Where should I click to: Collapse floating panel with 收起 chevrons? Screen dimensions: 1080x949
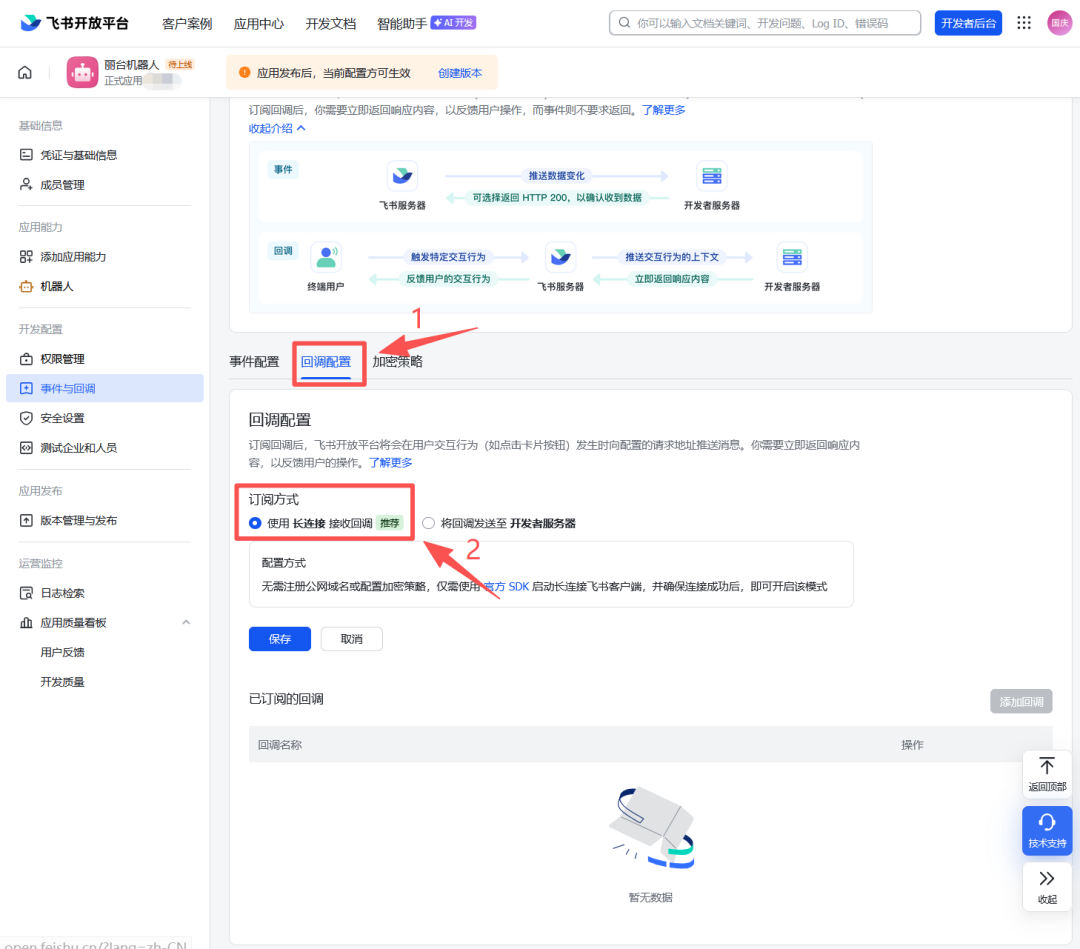point(1047,887)
